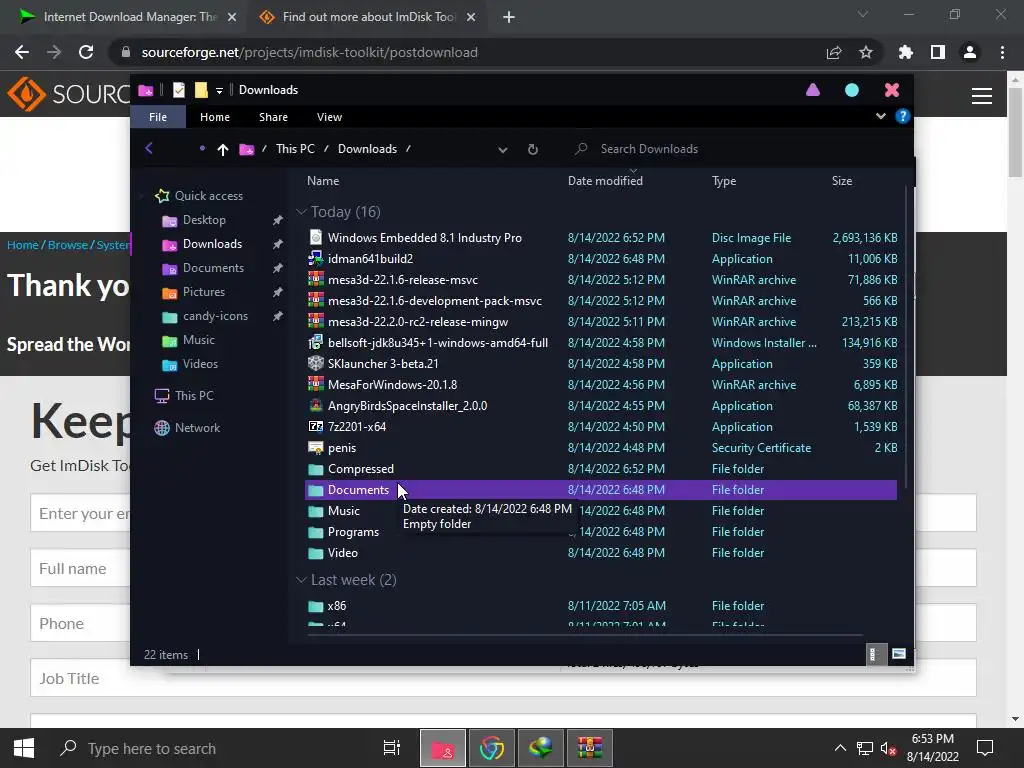The image size is (1024, 768).
Task: Open Chrome tab search dropdown
Action: [863, 14]
